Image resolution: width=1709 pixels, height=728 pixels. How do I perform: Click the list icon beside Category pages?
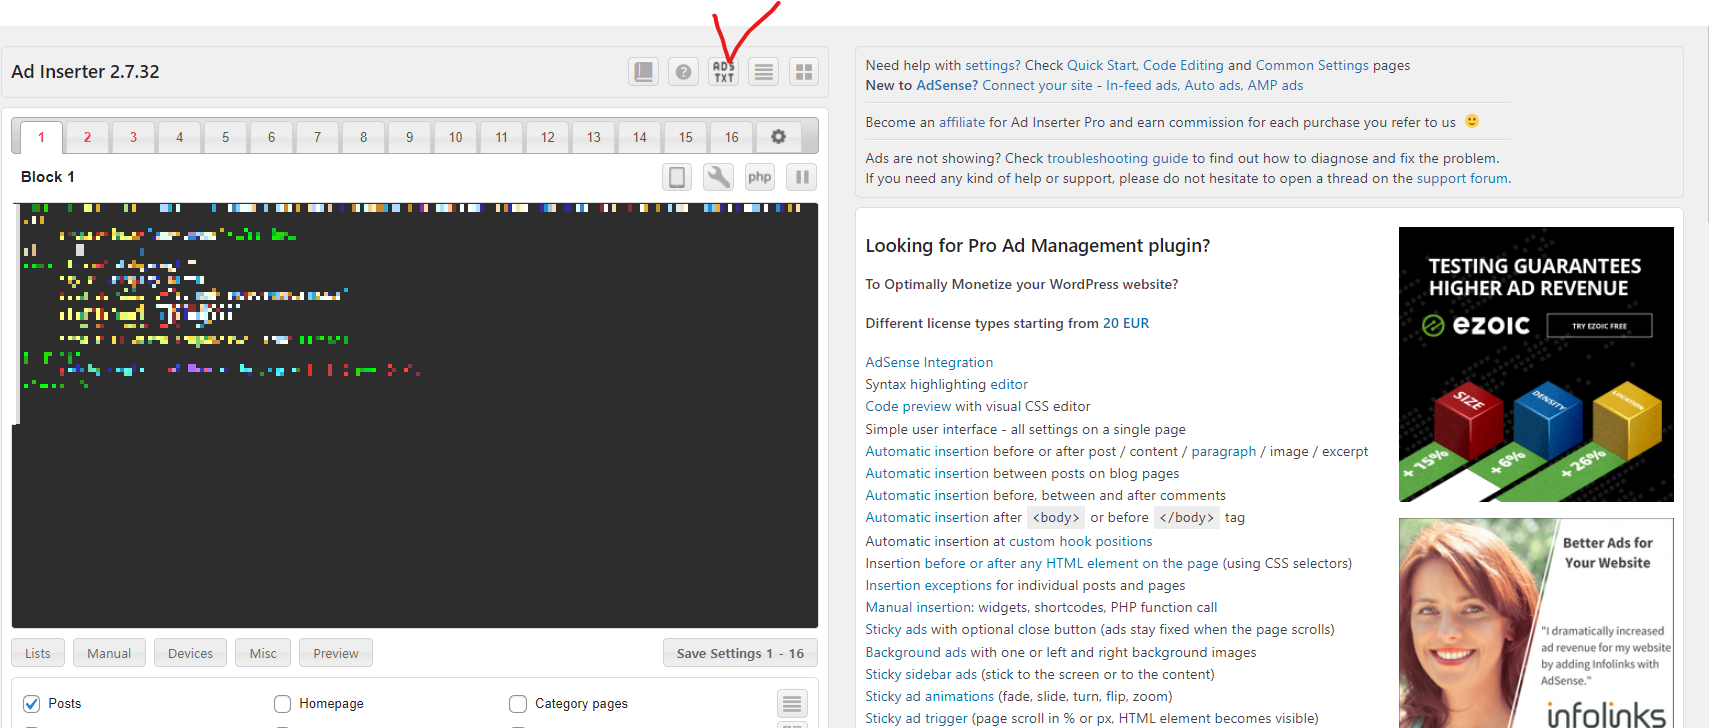pyautogui.click(x=792, y=703)
